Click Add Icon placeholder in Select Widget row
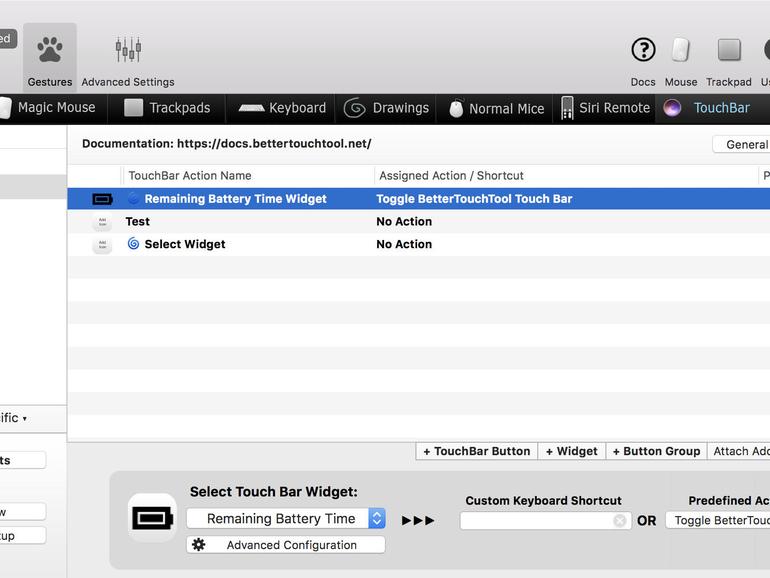 pos(102,245)
